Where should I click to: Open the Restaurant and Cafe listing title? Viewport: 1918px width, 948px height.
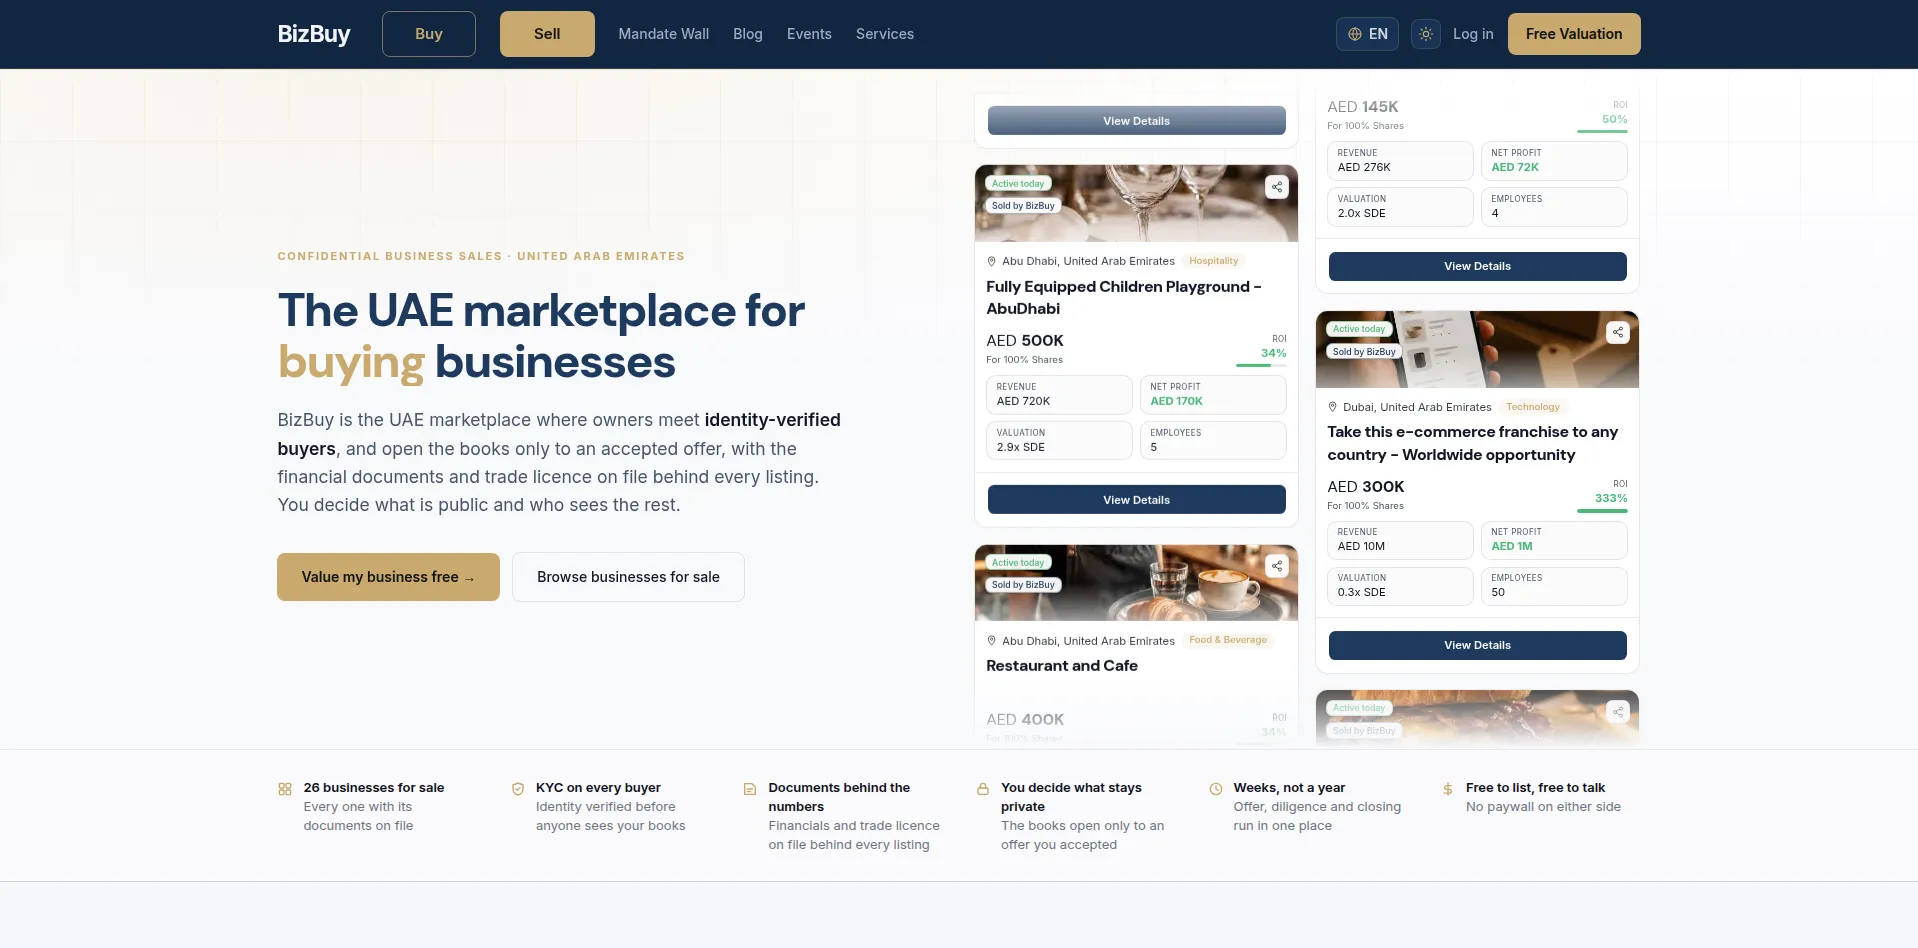1062,666
